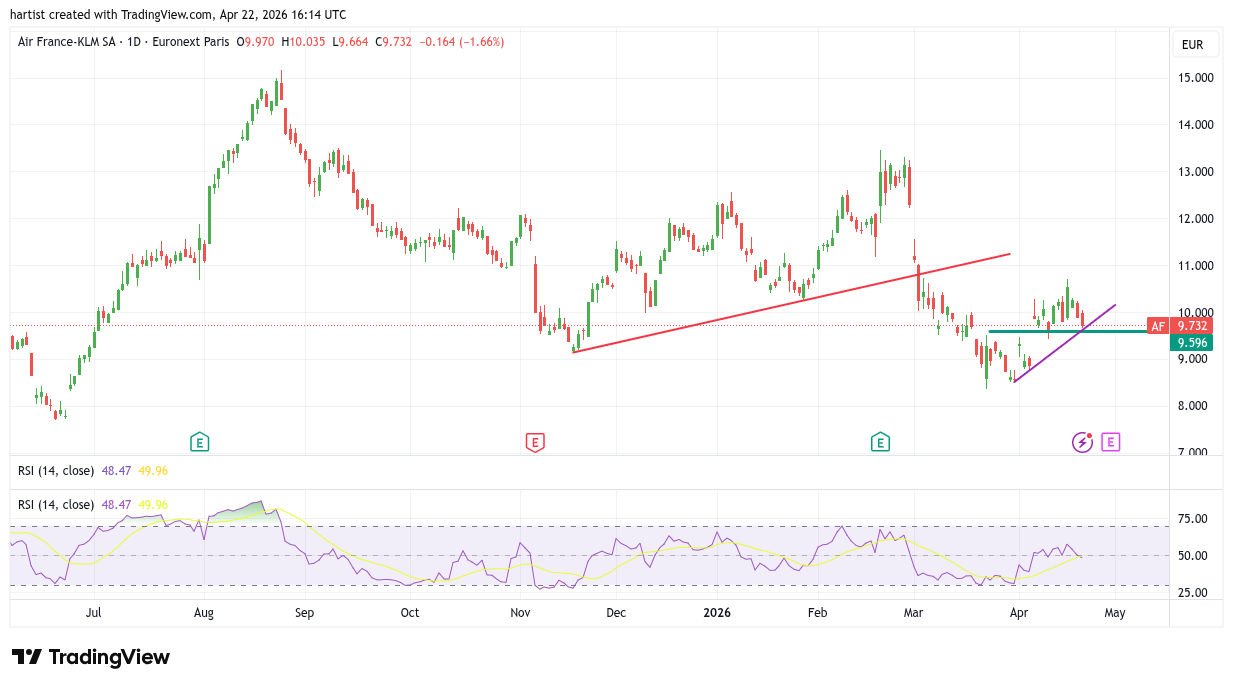Image resolution: width=1233 pixels, height=687 pixels.
Task: Click the TradingView wordmark text
Action: (109, 657)
